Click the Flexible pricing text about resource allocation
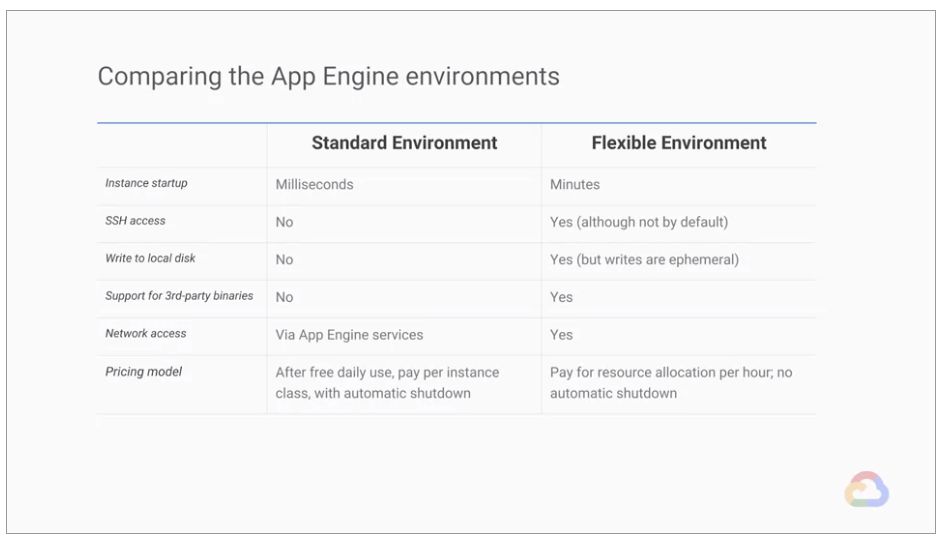The width and height of the screenshot is (942, 541). coord(671,382)
